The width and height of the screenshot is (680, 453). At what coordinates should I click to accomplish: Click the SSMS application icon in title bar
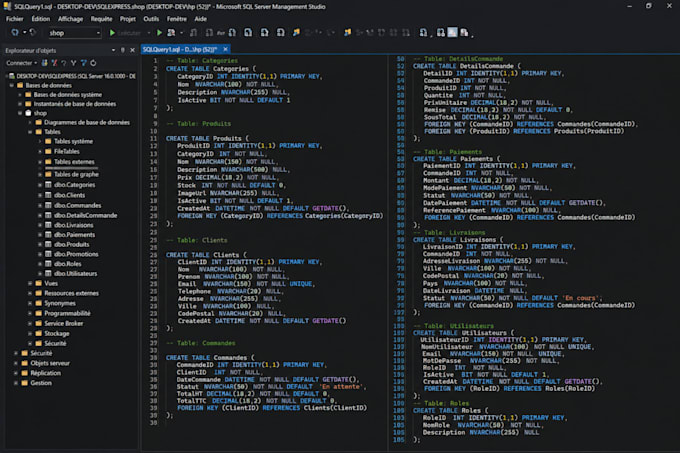coord(7,7)
